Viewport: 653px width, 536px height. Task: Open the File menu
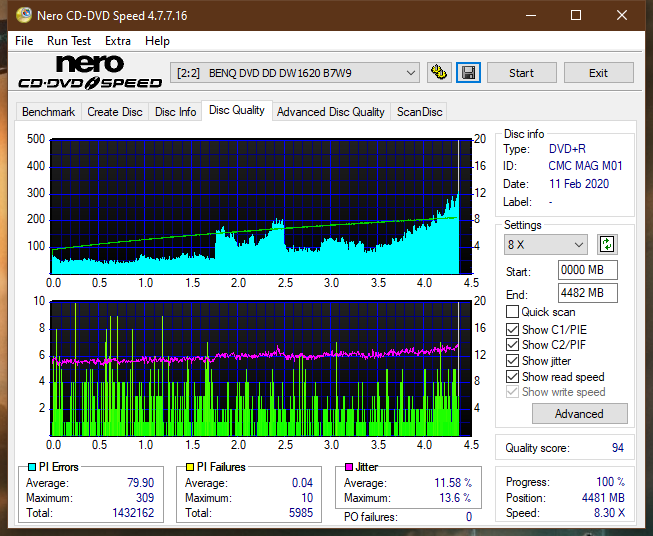coord(24,41)
